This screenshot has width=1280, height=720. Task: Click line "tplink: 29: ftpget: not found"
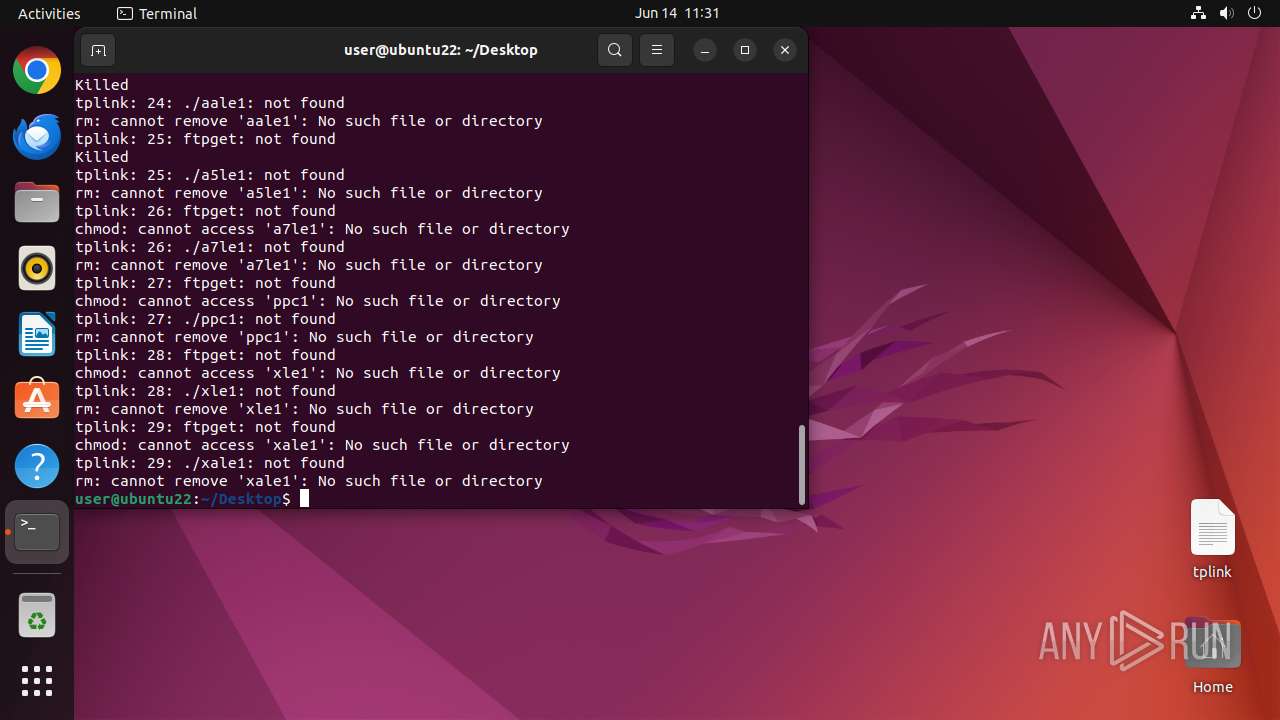pos(205,427)
